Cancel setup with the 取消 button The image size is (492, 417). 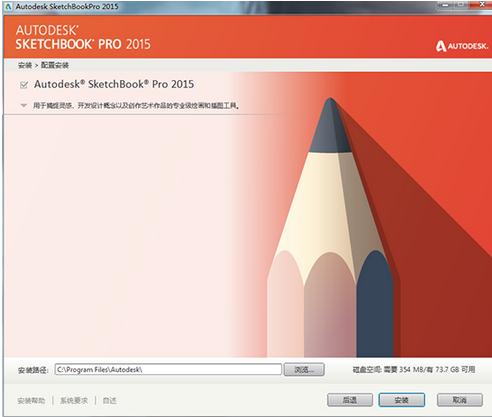460,400
